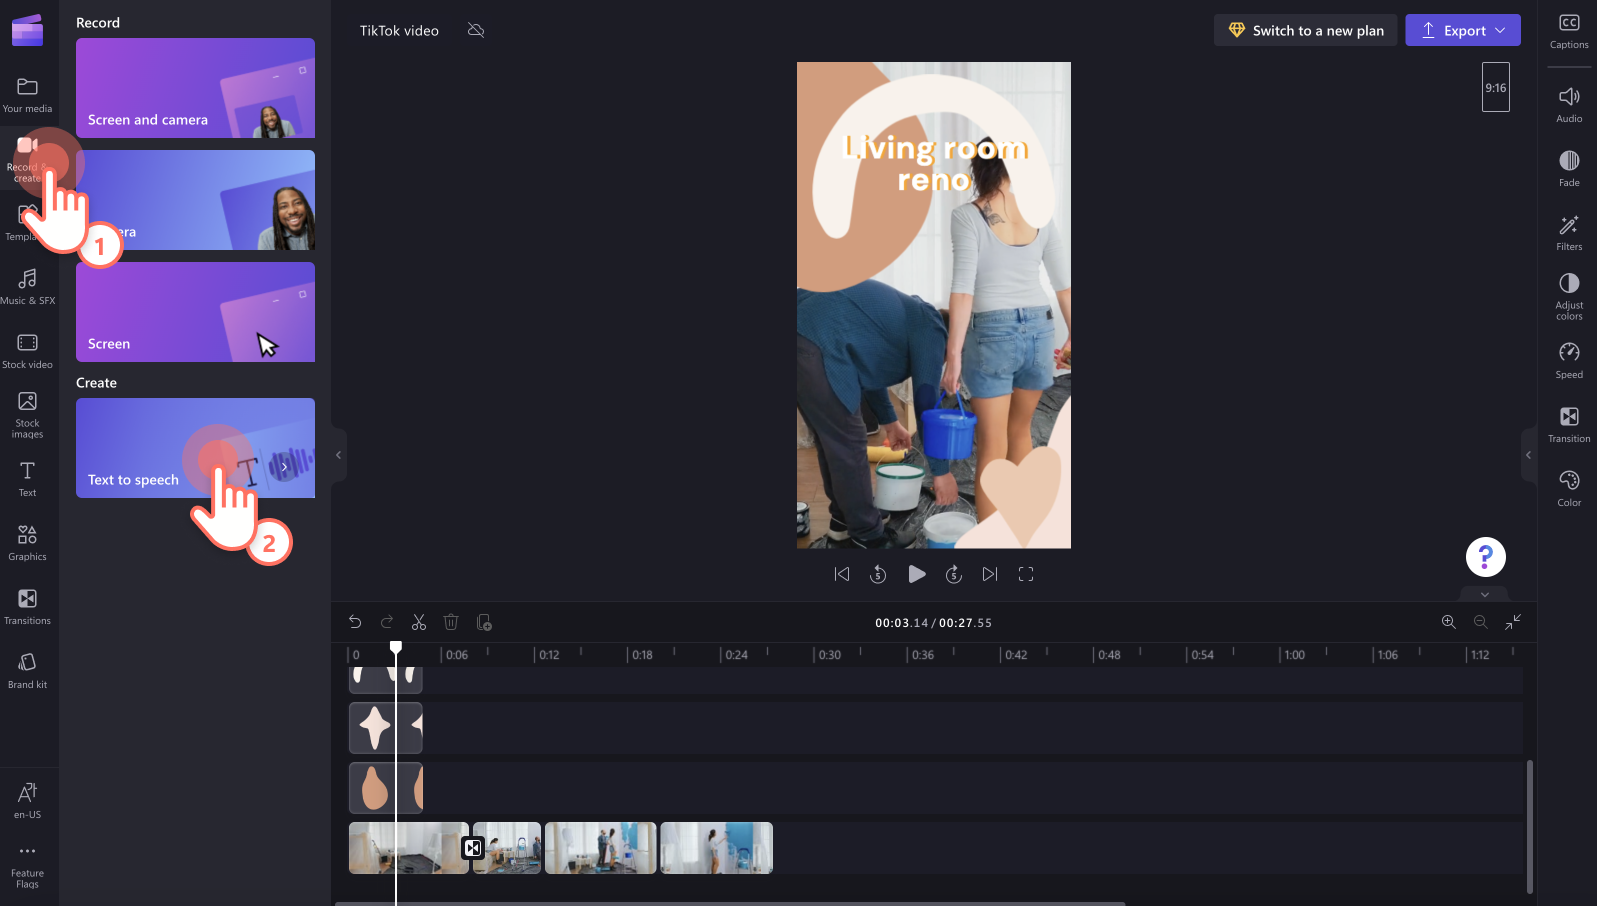
Task: Open Feature Flags menu
Action: pyautogui.click(x=28, y=866)
